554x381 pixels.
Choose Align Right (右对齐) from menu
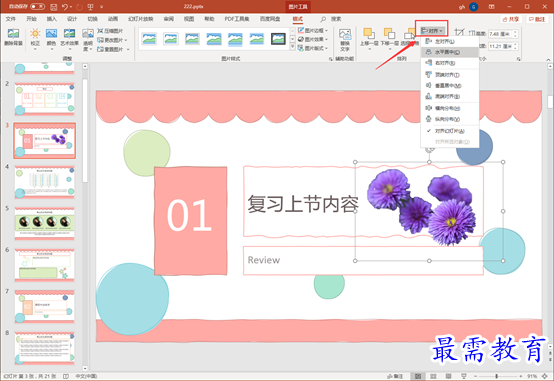click(x=450, y=63)
